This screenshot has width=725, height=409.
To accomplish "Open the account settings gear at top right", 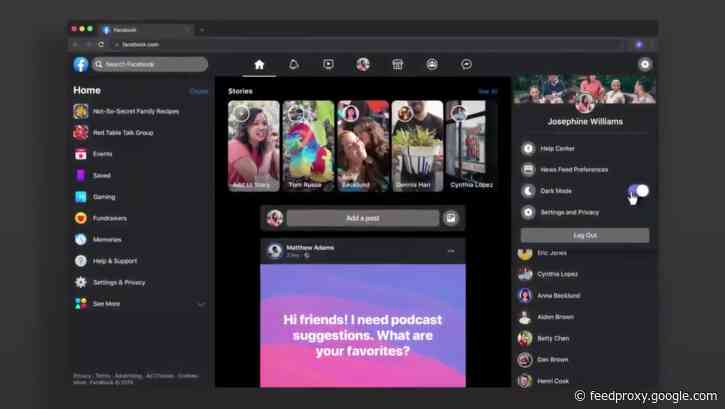I will [645, 64].
